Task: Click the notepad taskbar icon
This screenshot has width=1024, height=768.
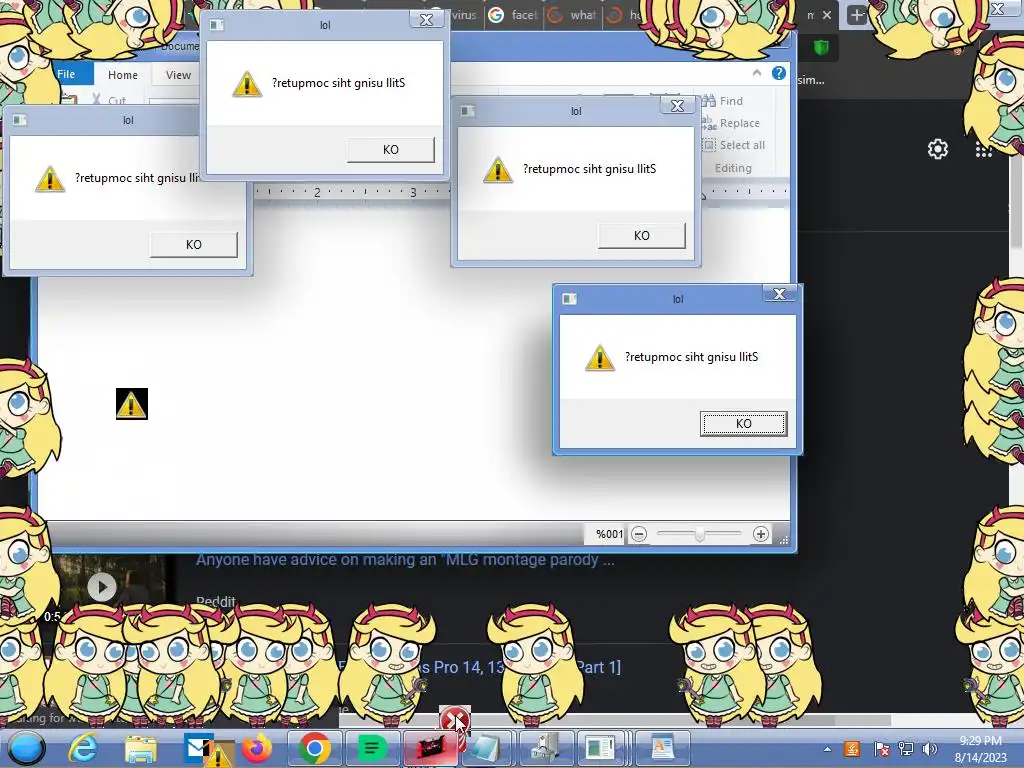Action: [485, 748]
